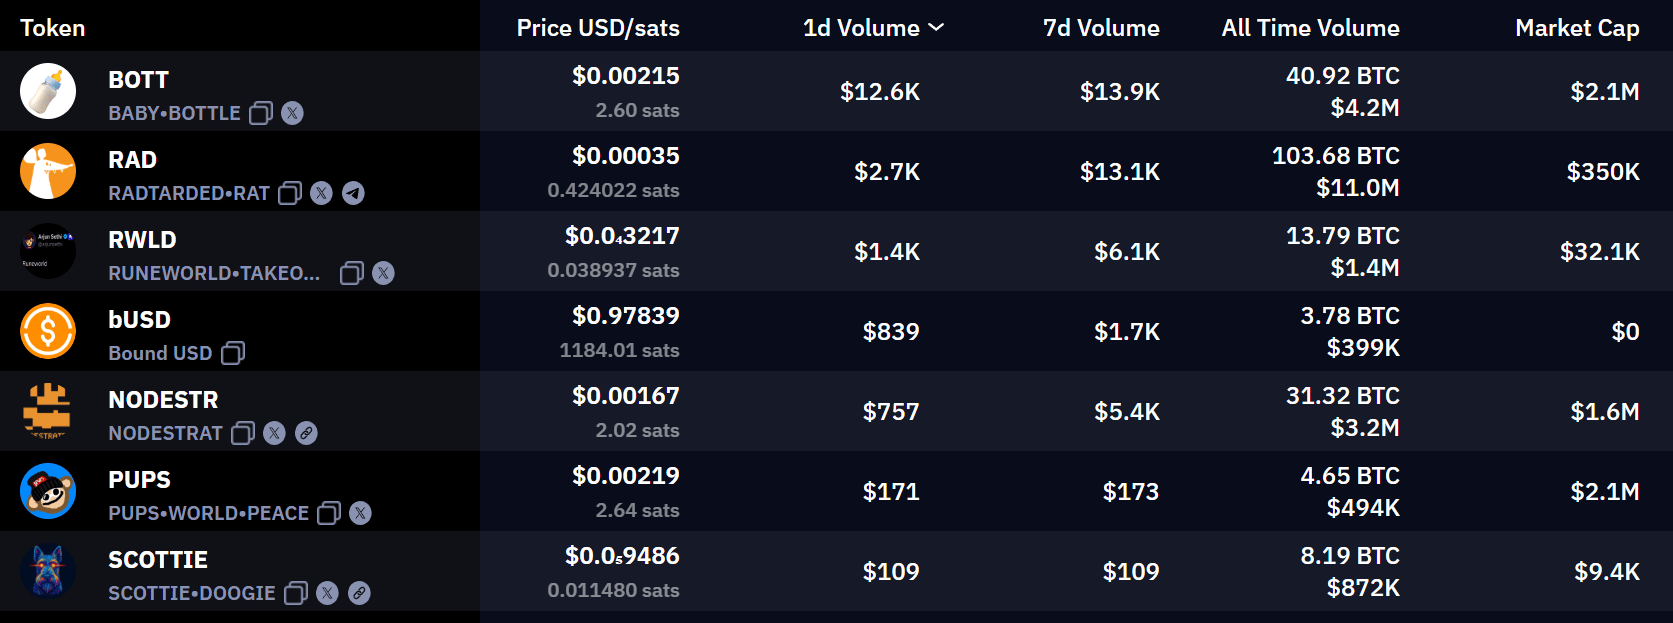Open the BOTT token row
The height and width of the screenshot is (623, 1673).
tap(836, 91)
